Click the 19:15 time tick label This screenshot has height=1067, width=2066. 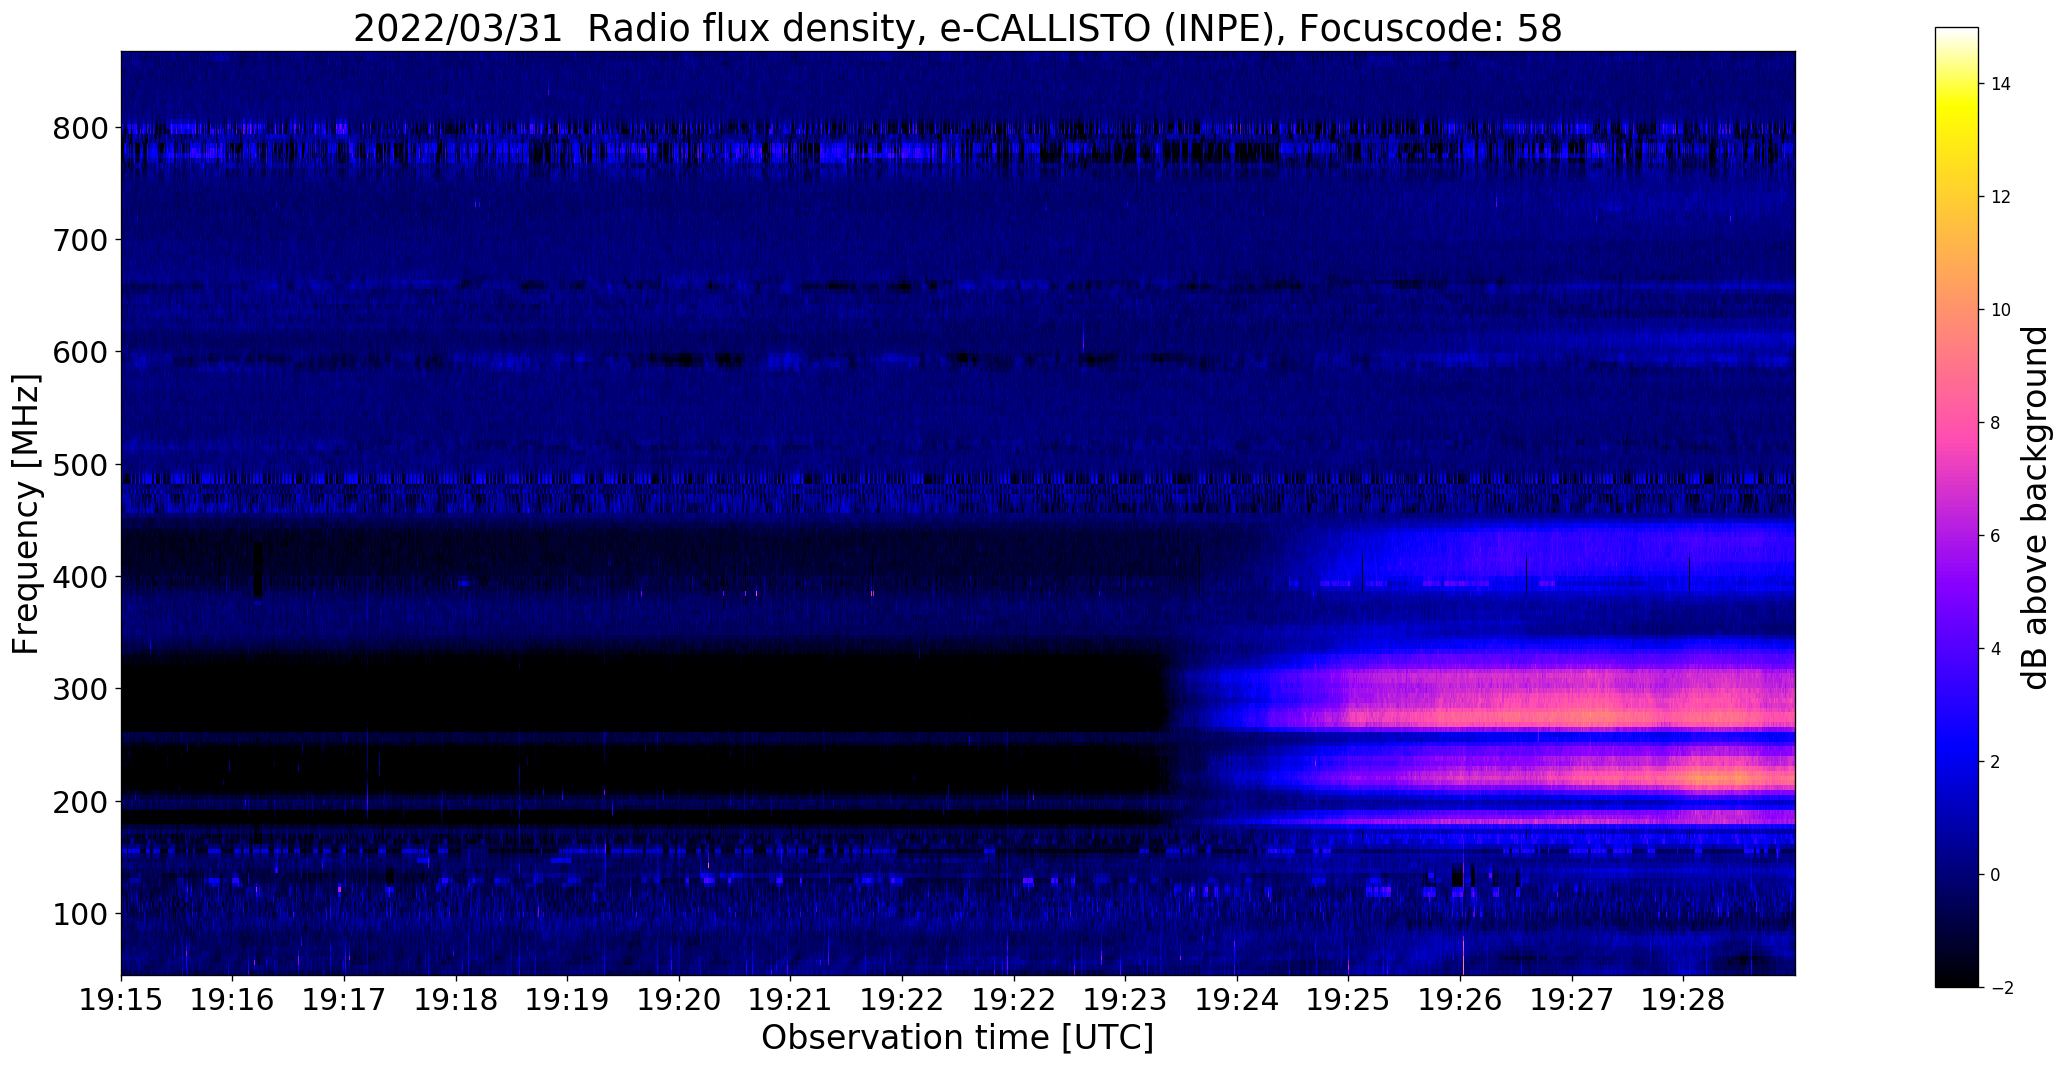(121, 1001)
